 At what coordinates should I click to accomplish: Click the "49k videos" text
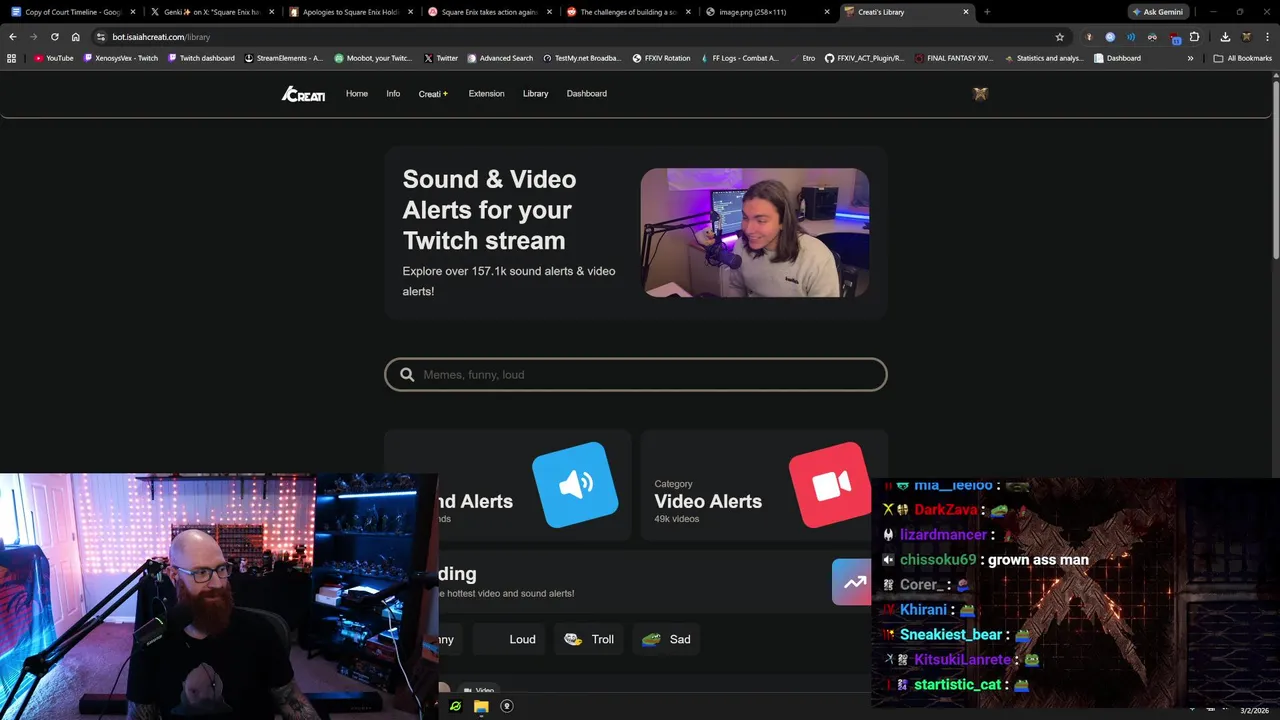[x=677, y=519]
